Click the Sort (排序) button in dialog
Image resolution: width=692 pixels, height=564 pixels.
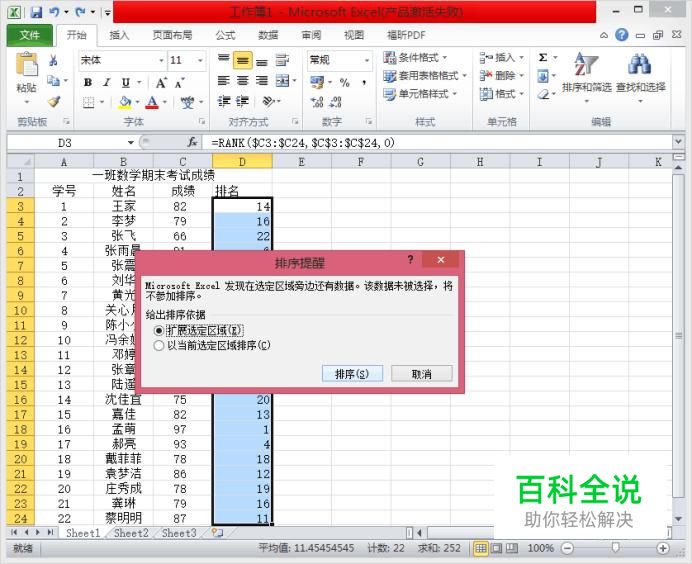pos(352,374)
